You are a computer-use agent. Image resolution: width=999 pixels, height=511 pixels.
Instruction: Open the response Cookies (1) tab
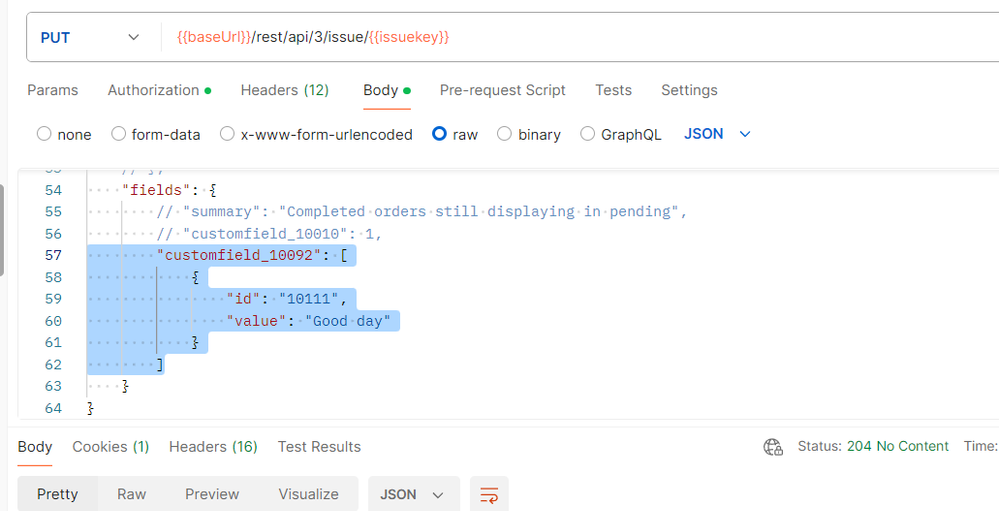tap(111, 447)
